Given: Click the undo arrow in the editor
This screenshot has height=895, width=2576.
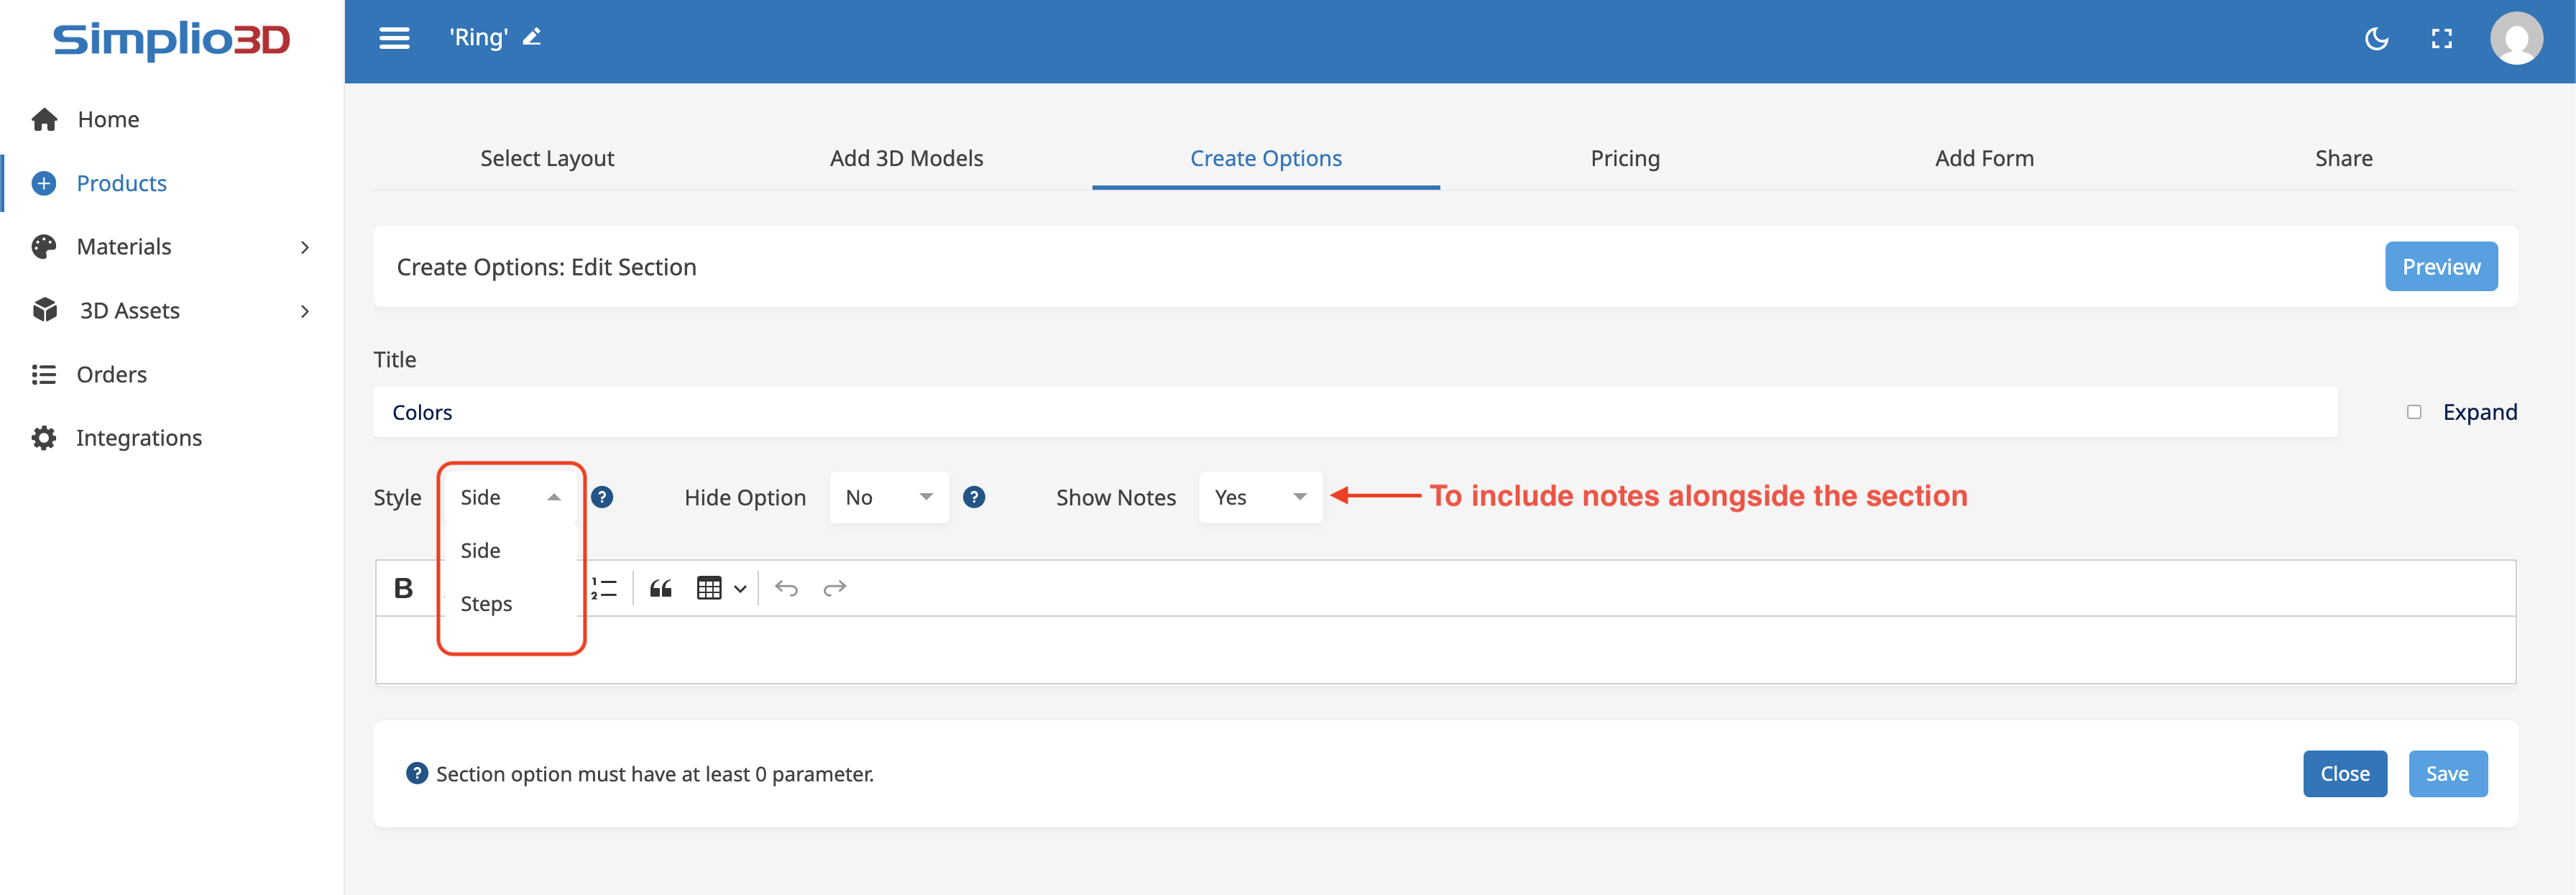Looking at the screenshot, I should 786,588.
